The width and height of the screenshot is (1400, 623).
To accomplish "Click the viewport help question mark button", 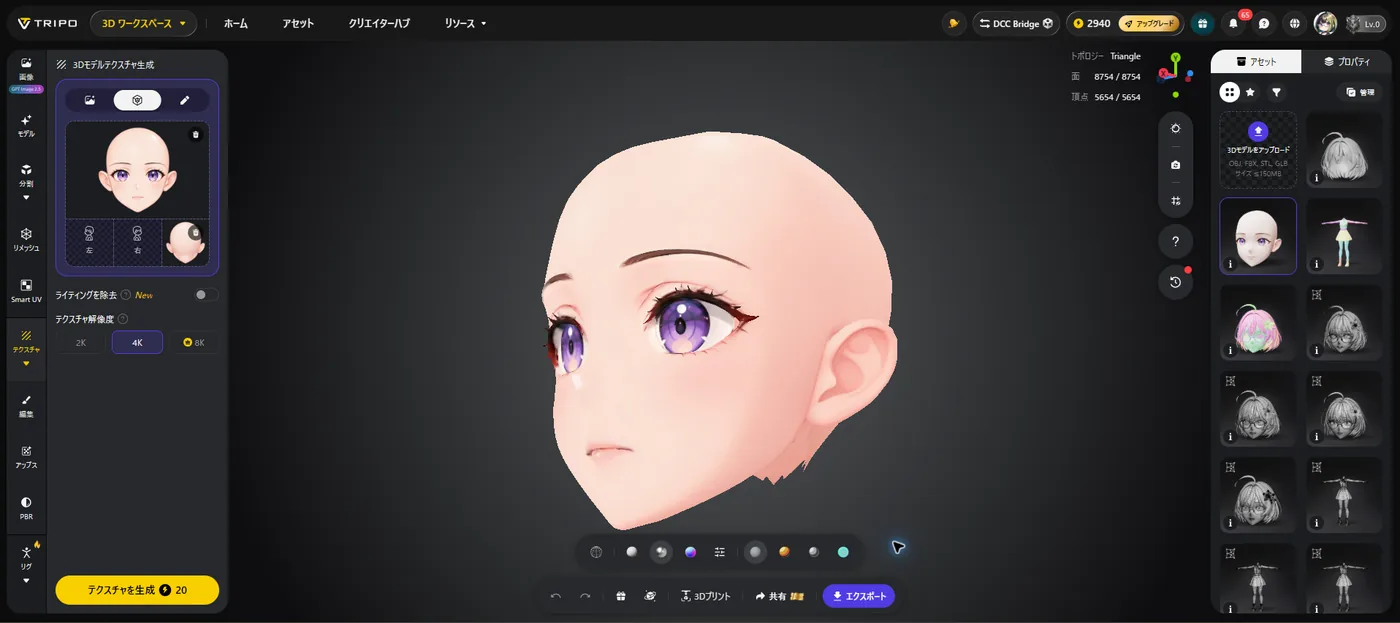I will click(x=1176, y=241).
